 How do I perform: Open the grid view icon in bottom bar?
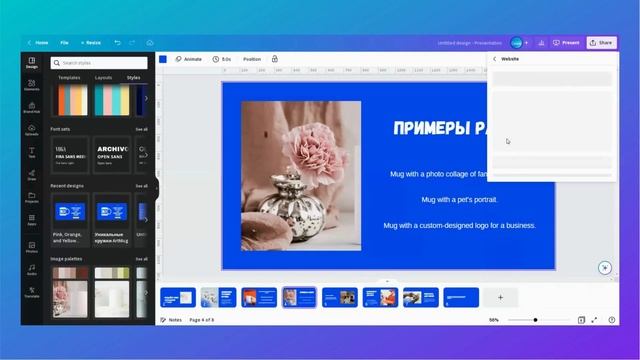pos(581,320)
